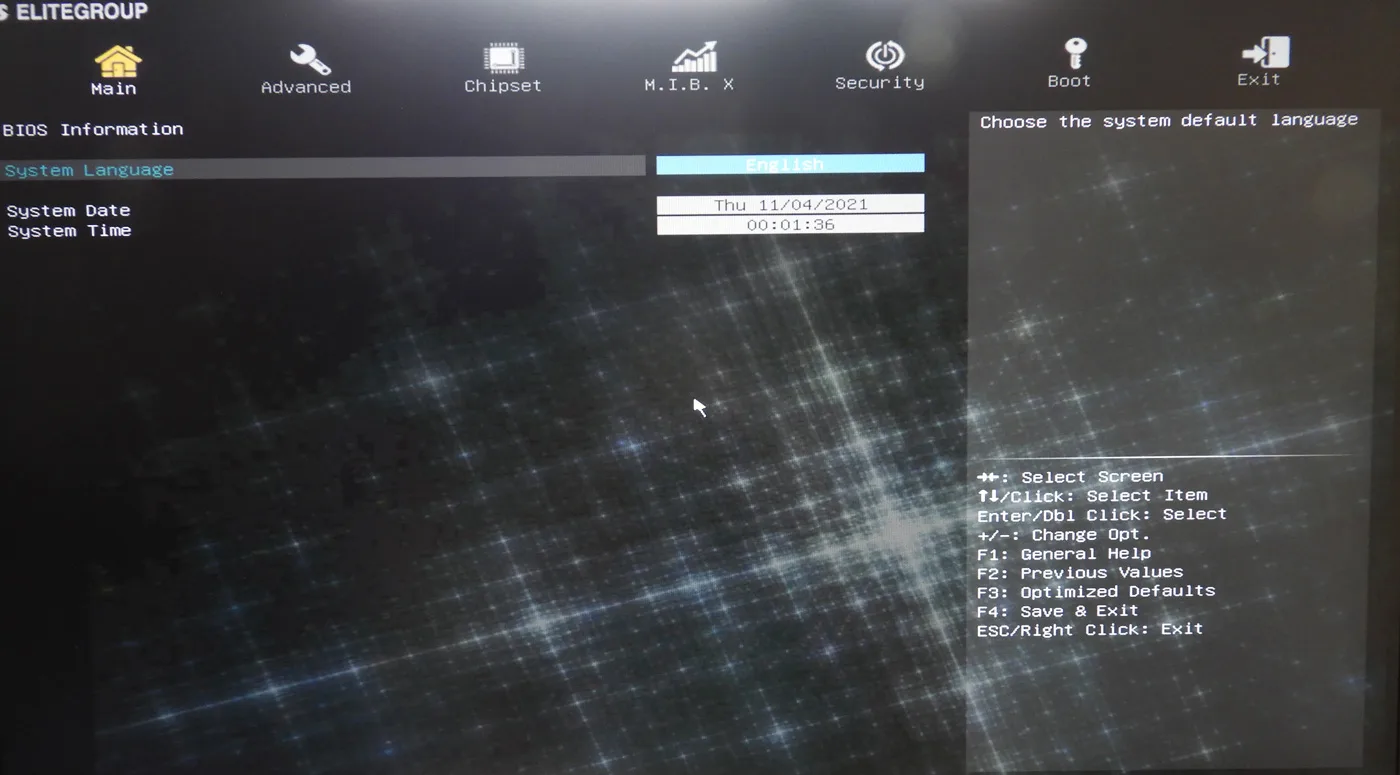Go to the Security tab label
The width and height of the screenshot is (1400, 775).
(880, 83)
